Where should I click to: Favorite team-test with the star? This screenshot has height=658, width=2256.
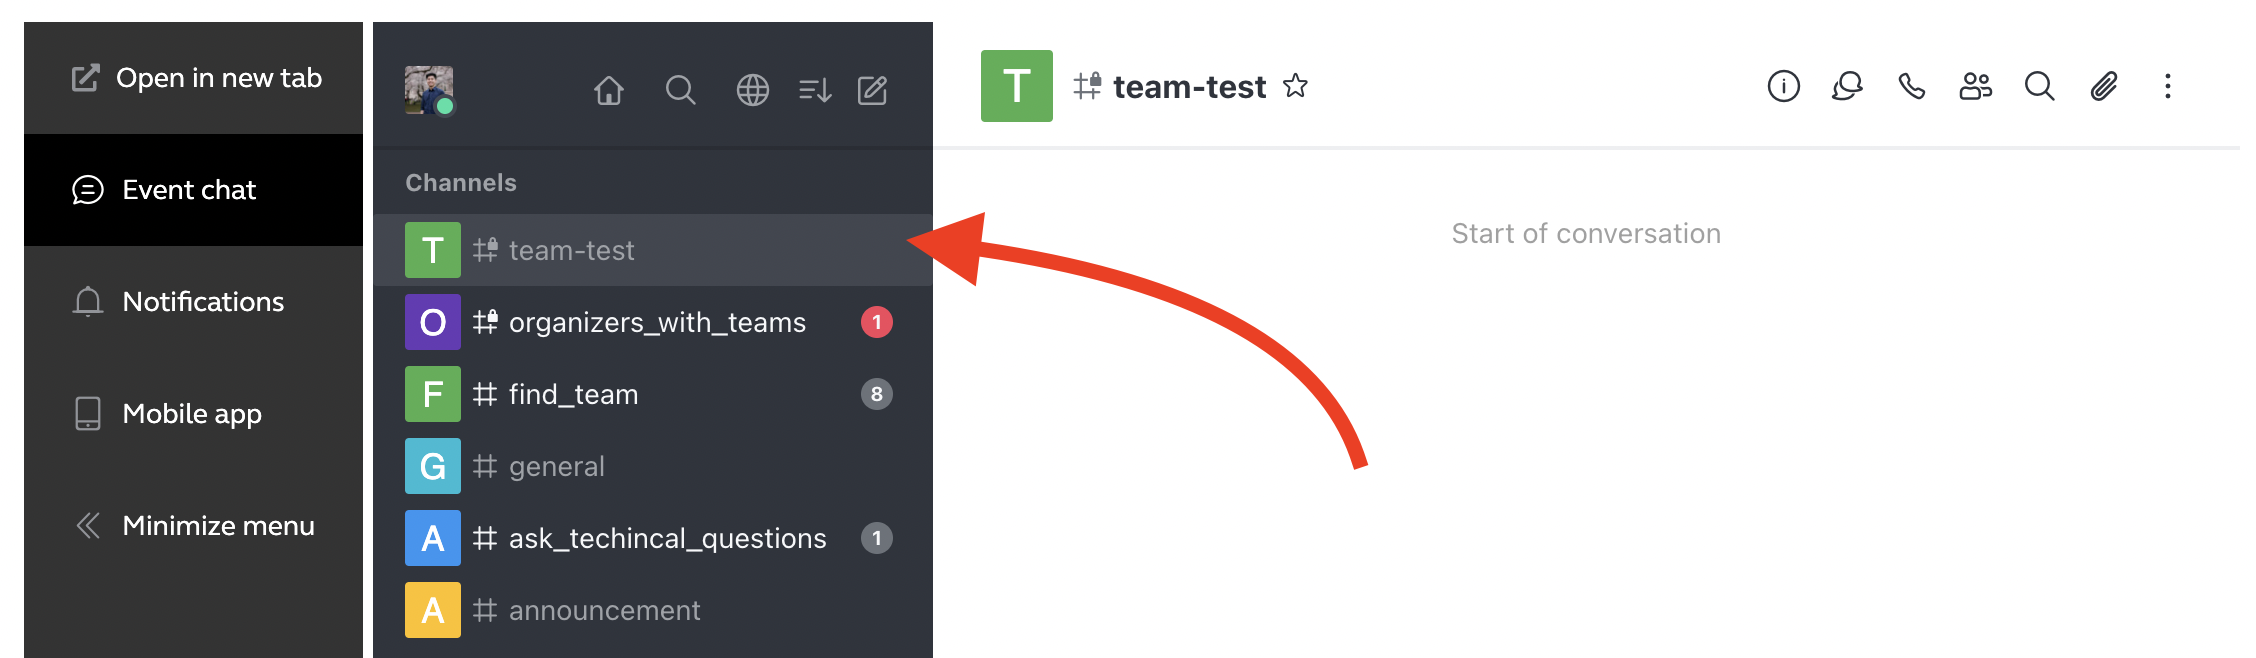point(1295,86)
